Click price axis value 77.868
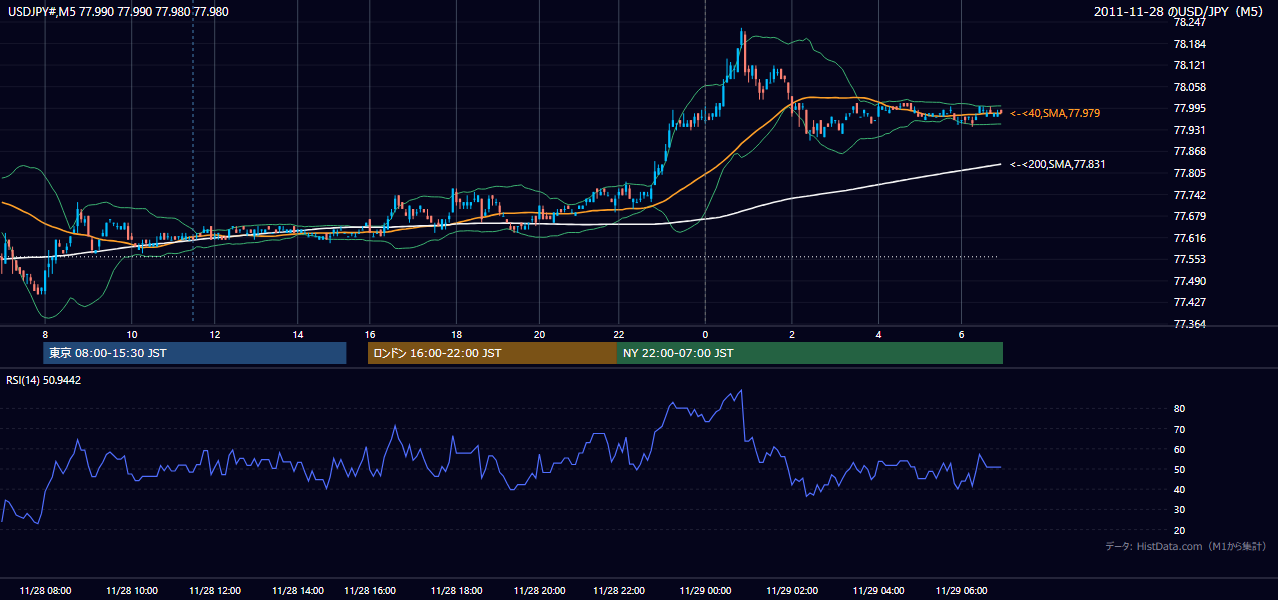The image size is (1278, 600). point(1190,152)
